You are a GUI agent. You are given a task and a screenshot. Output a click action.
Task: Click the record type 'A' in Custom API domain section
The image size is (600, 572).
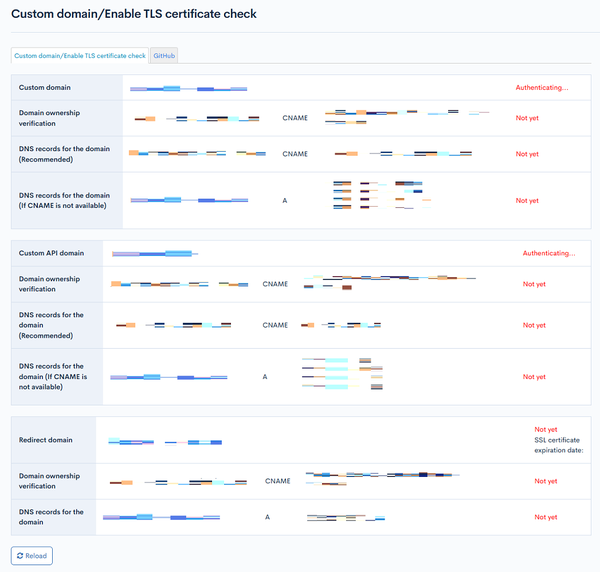[x=265, y=377]
